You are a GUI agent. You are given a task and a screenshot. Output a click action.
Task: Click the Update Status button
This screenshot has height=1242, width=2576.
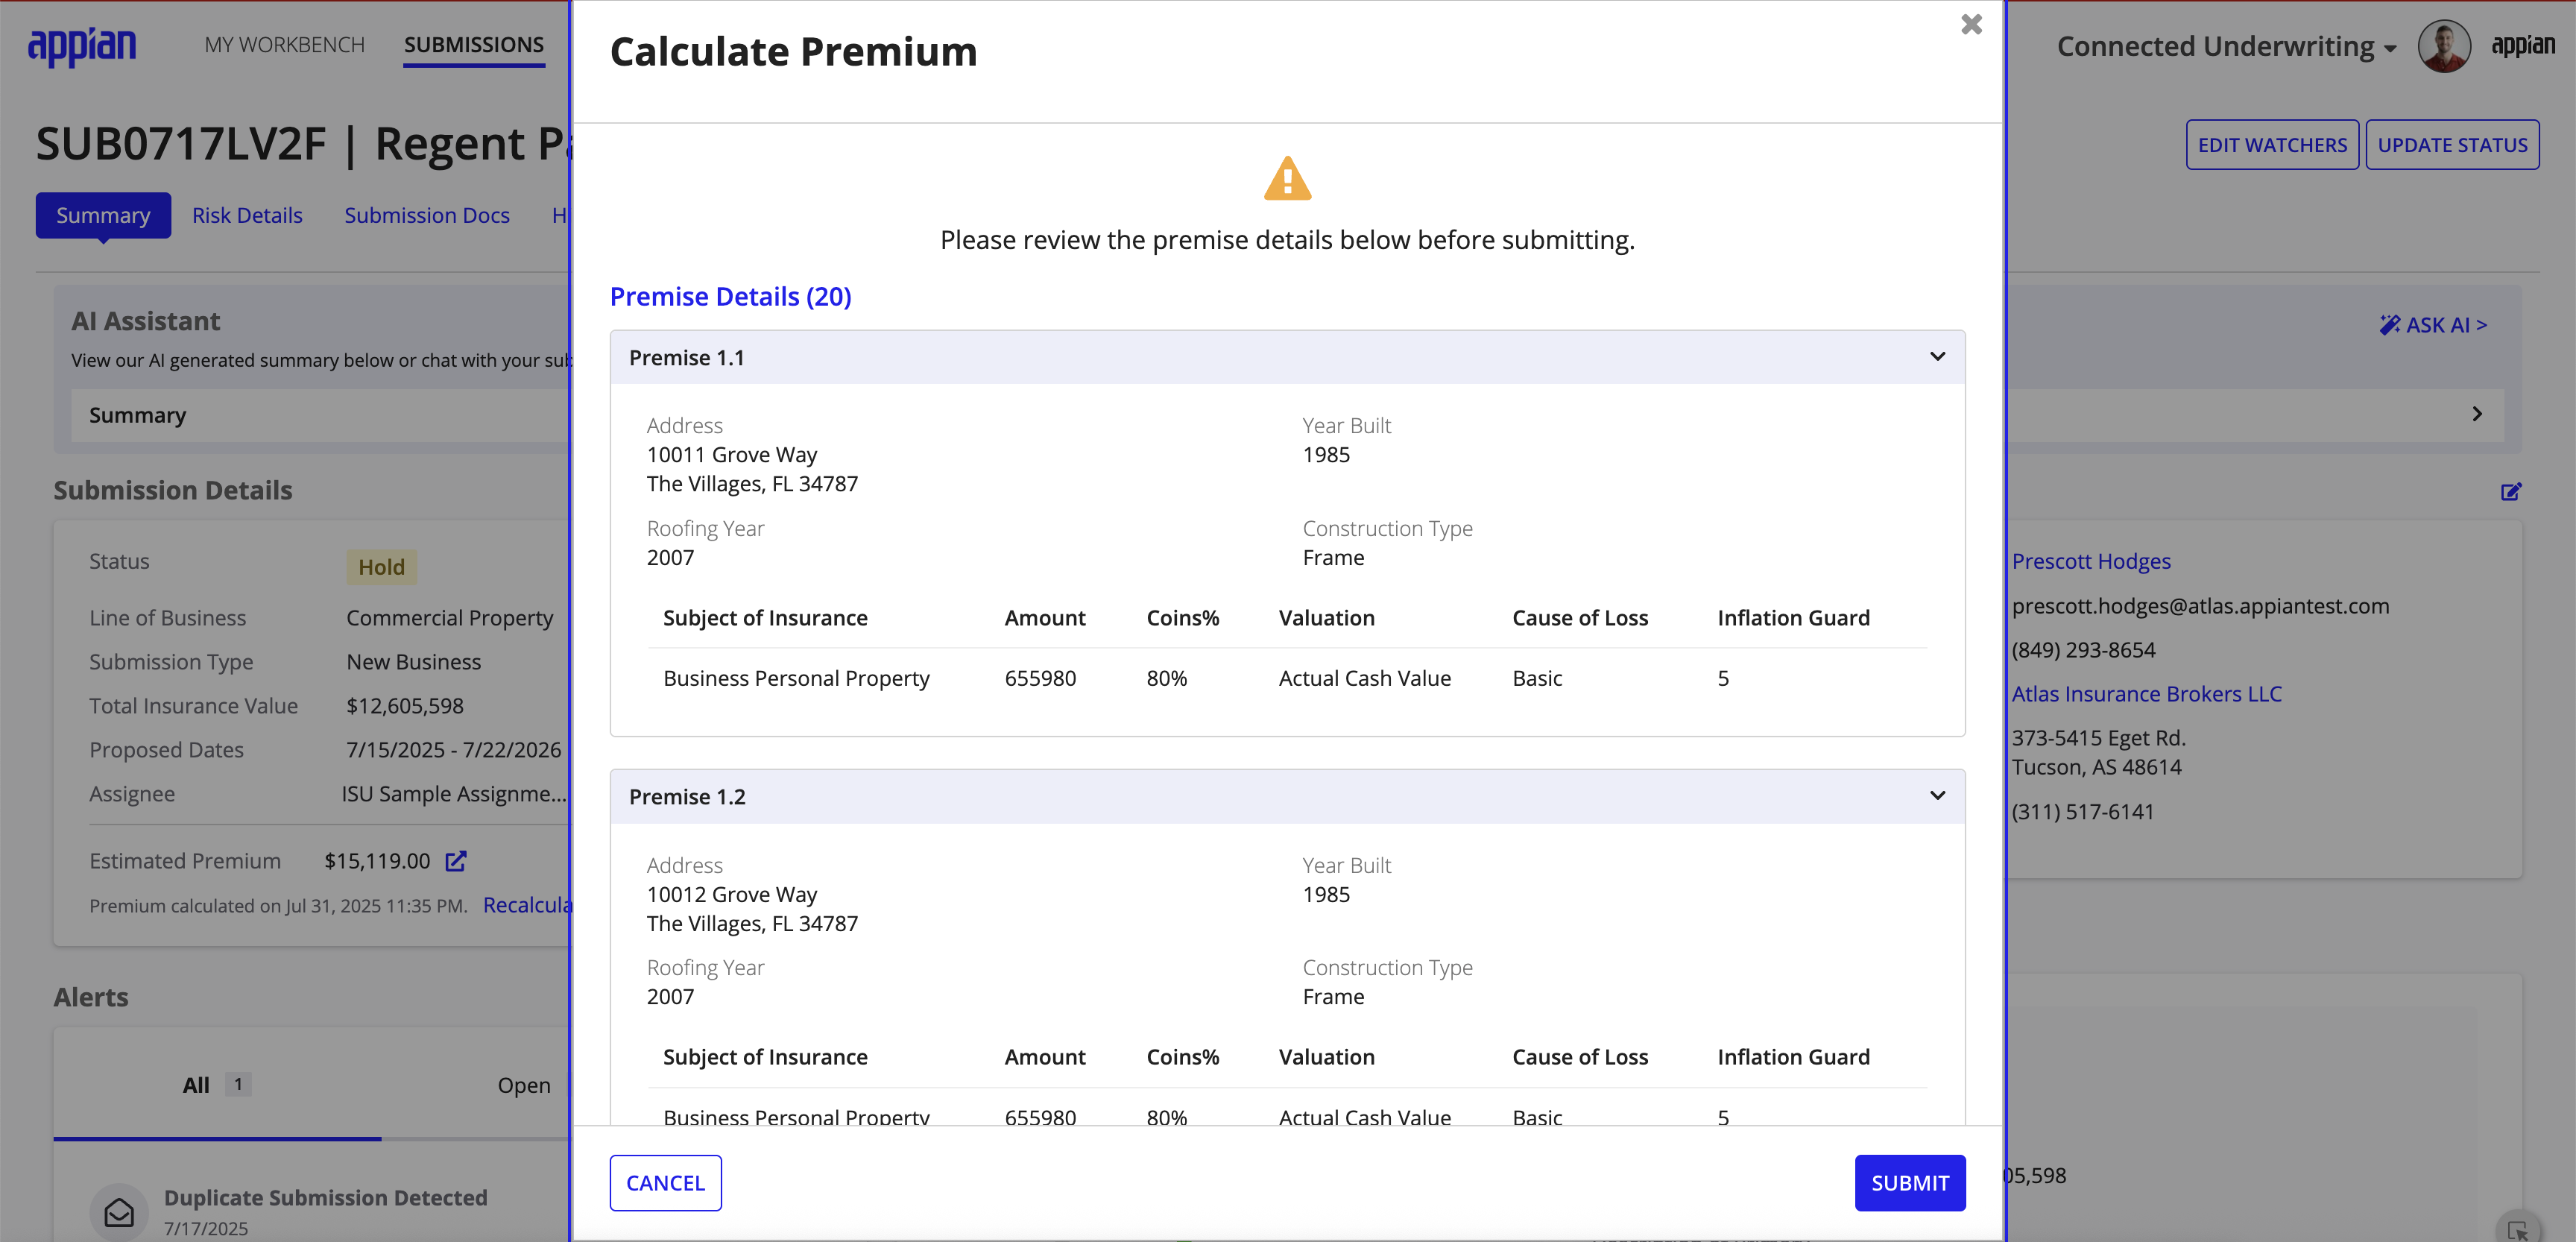2452,145
